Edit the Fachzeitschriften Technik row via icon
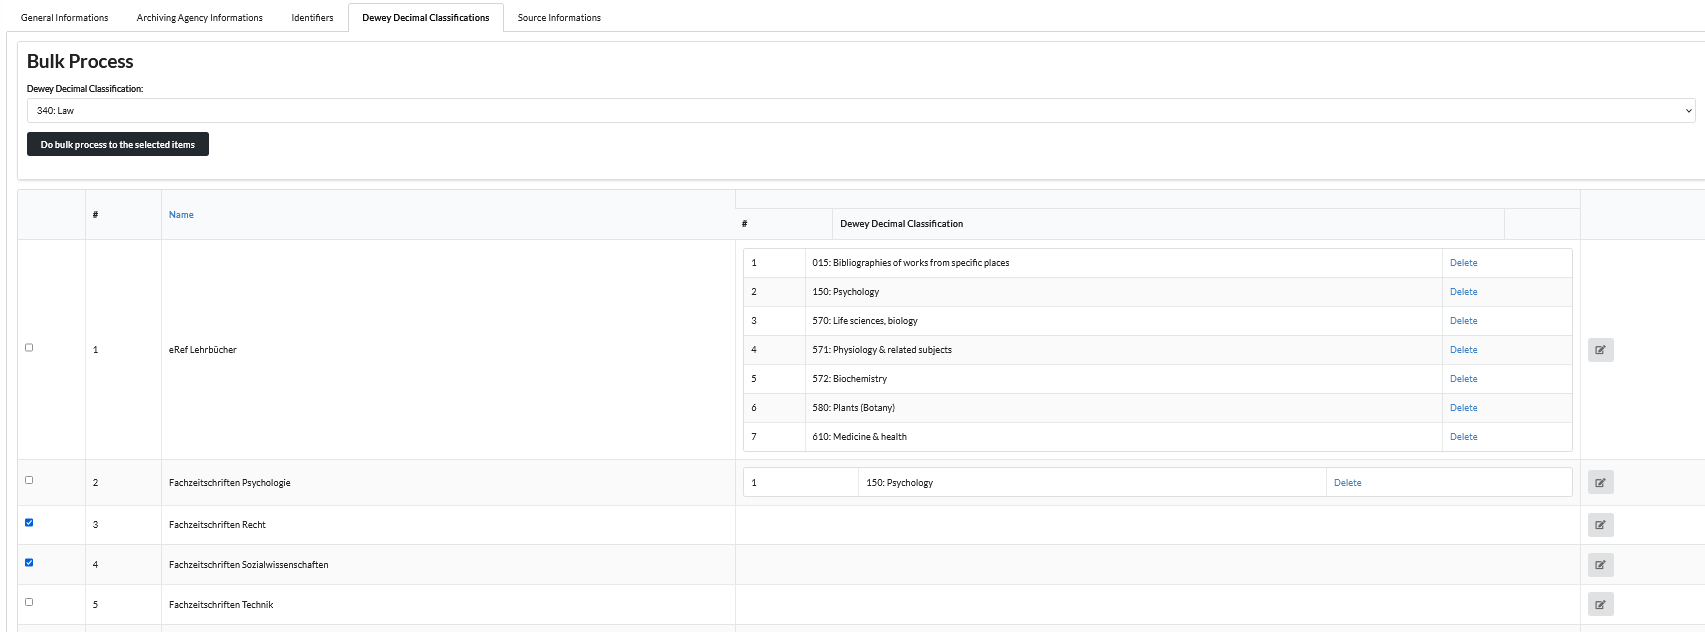The image size is (1705, 632). [x=1600, y=605]
